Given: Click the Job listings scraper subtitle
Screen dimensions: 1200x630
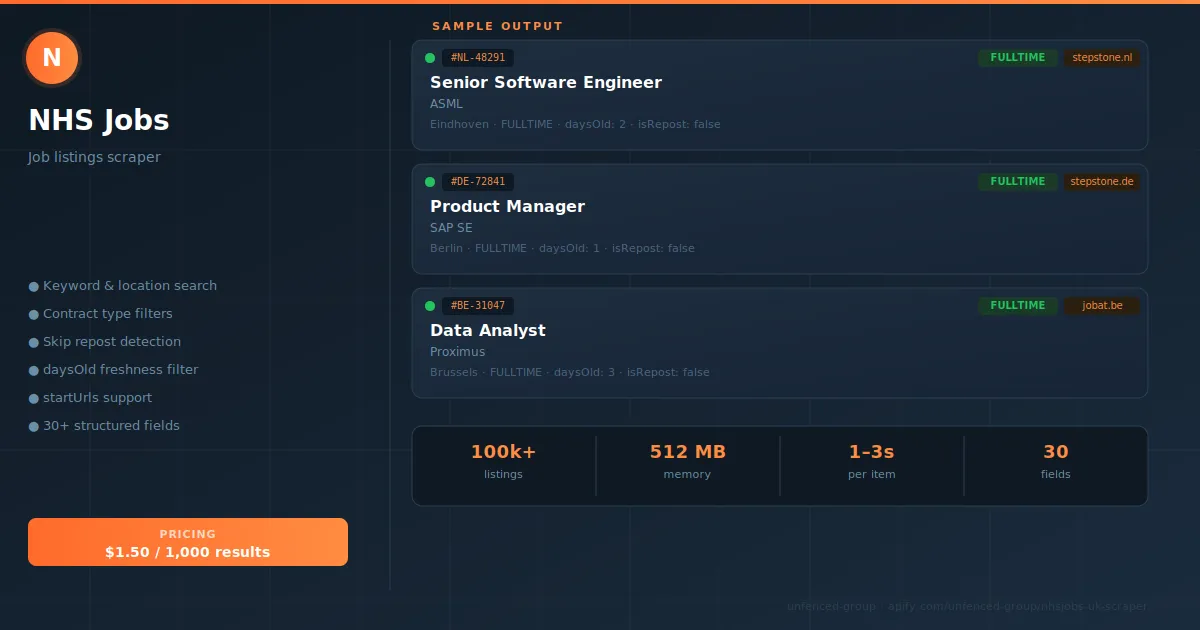Looking at the screenshot, I should pyautogui.click(x=94, y=158).
